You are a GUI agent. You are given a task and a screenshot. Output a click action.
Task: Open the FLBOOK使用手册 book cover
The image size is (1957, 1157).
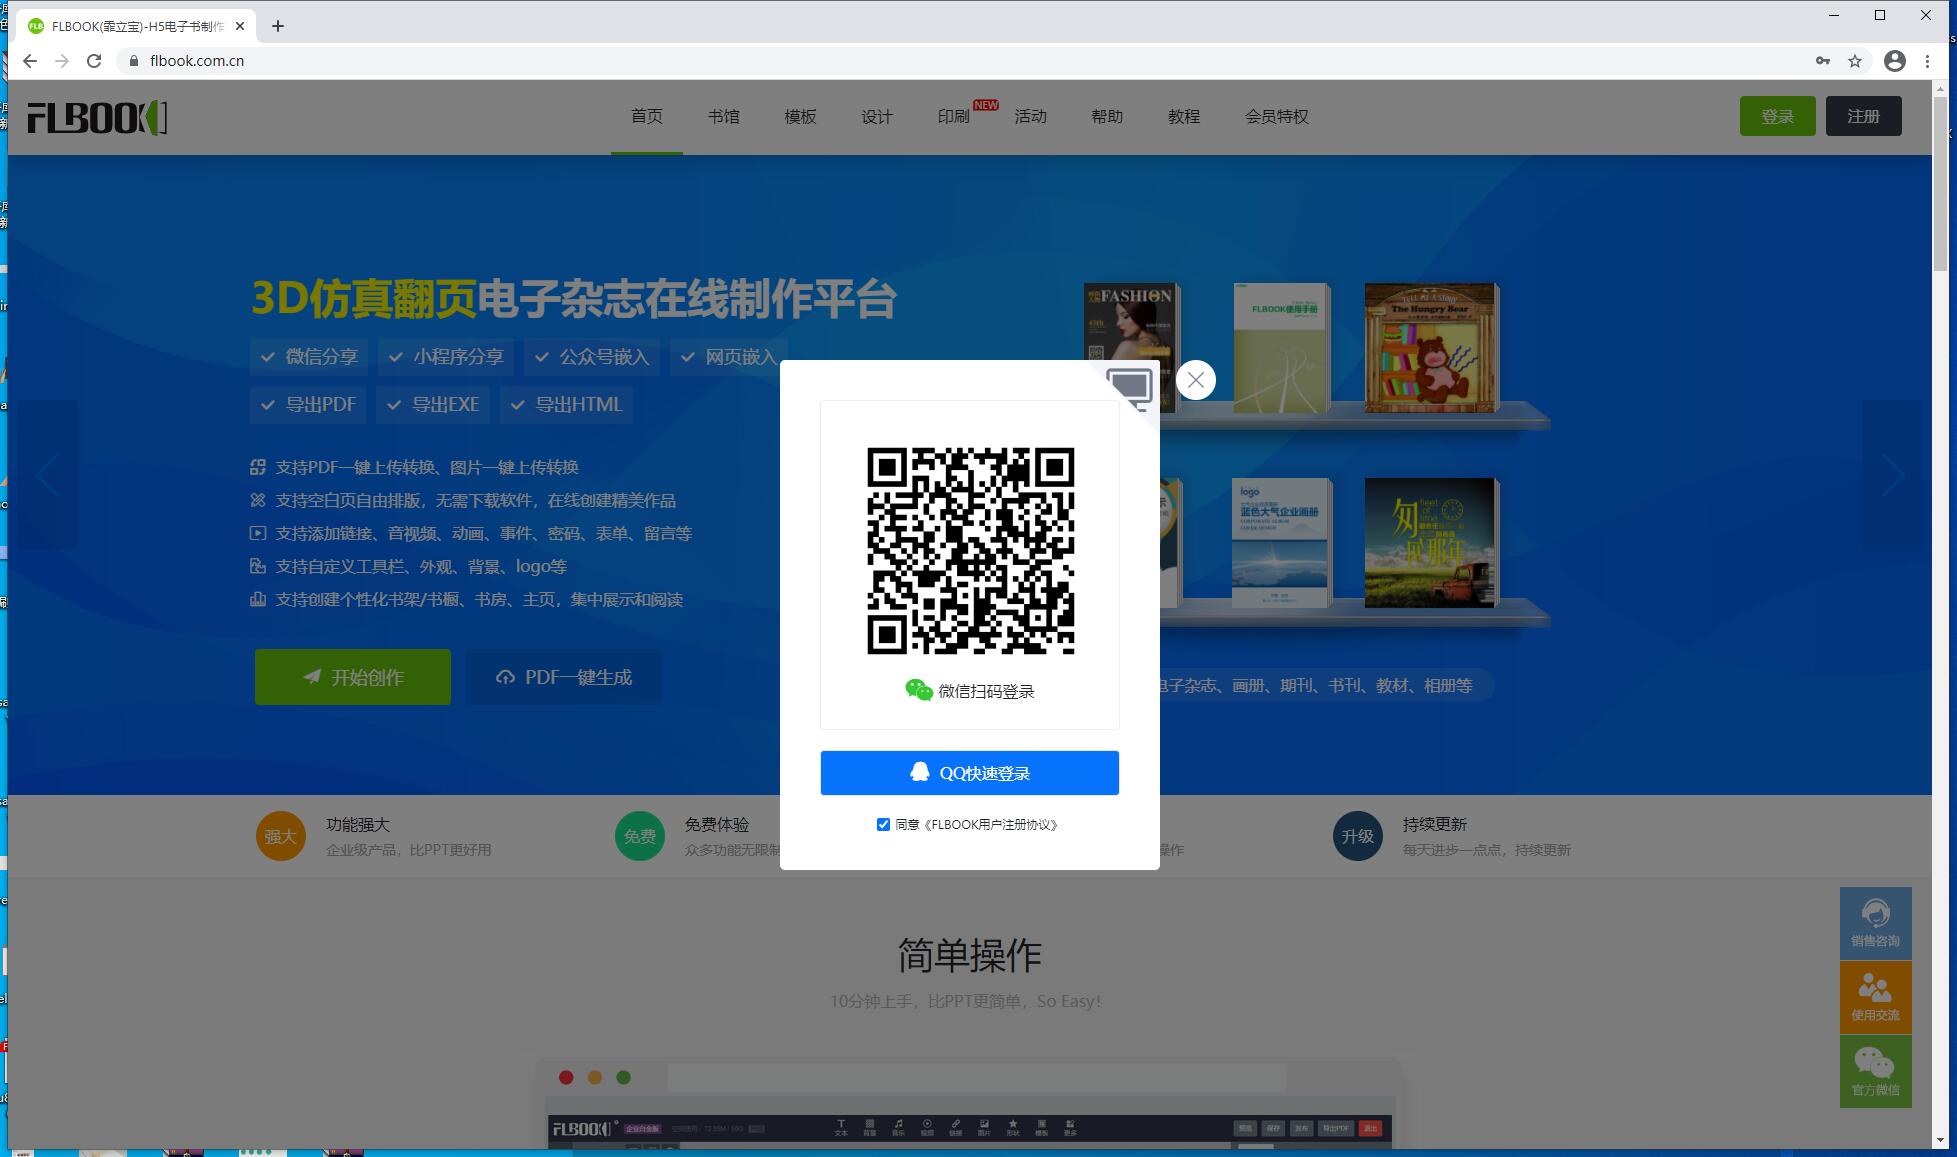click(1281, 348)
